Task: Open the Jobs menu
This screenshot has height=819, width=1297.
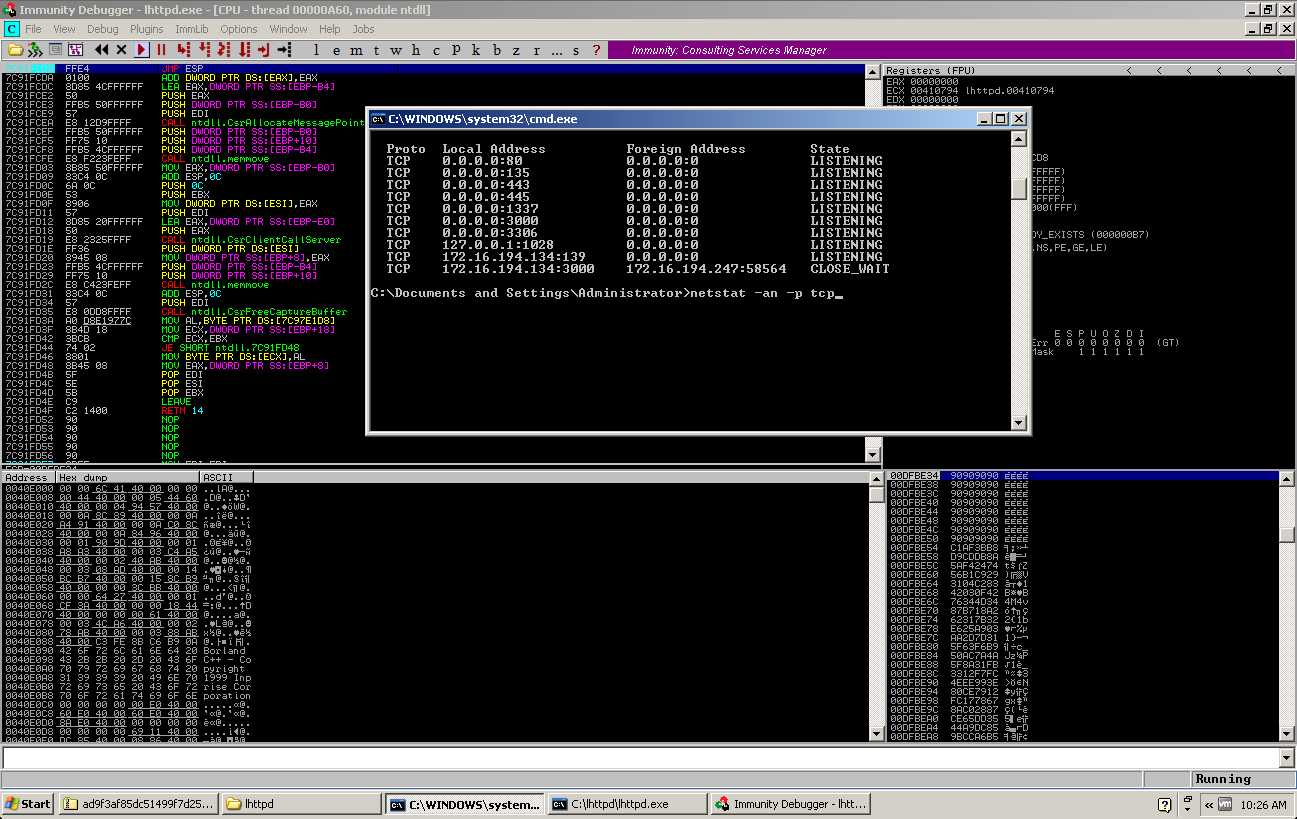Action: tap(363, 29)
